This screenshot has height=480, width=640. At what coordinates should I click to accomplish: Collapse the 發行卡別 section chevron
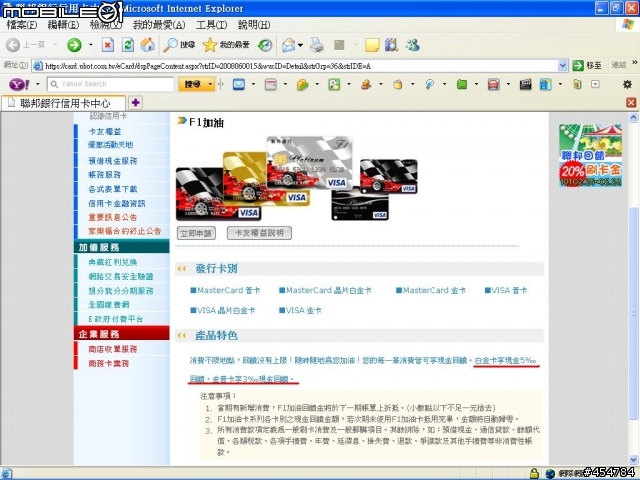tap(182, 269)
